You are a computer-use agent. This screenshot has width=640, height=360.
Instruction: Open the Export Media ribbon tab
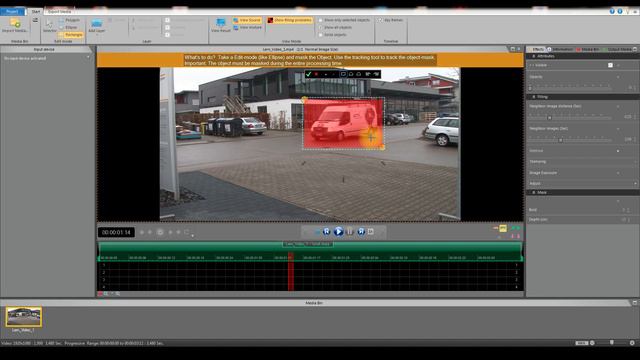click(x=59, y=11)
